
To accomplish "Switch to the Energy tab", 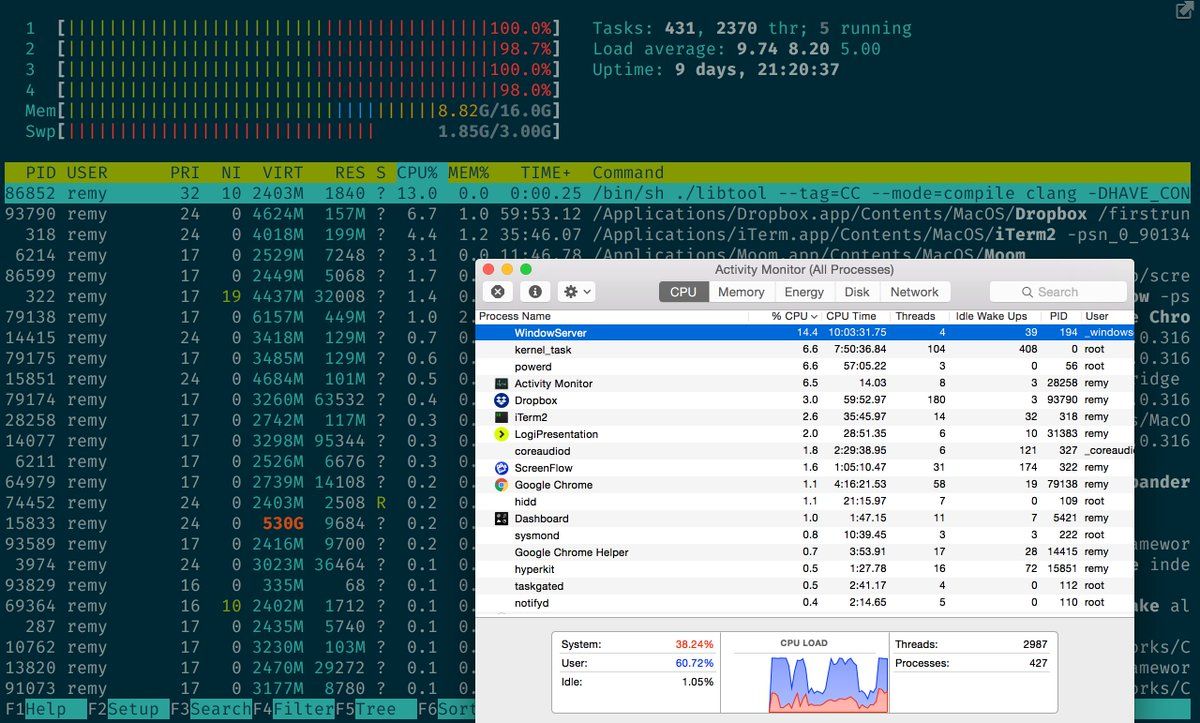I will click(x=804, y=292).
